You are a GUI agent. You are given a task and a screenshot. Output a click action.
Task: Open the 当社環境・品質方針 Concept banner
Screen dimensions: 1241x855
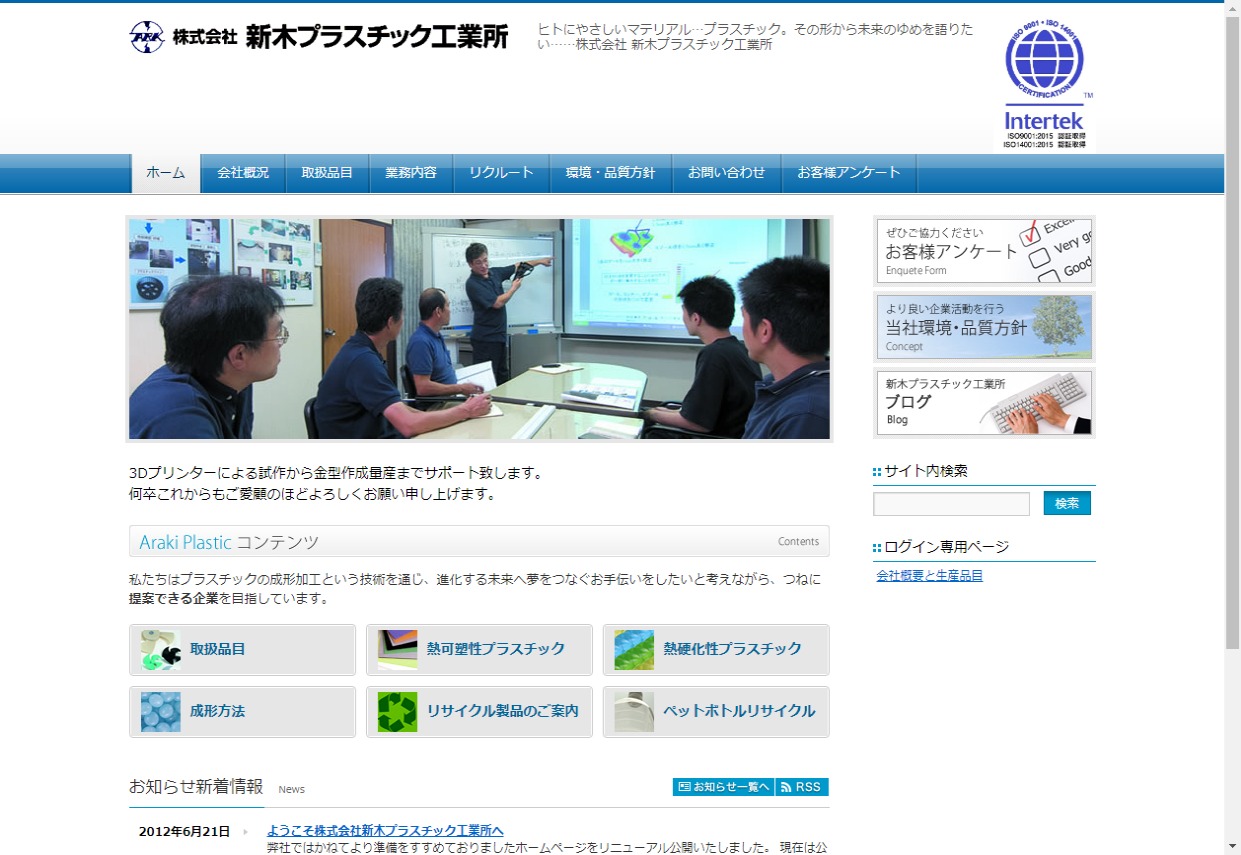coord(984,327)
